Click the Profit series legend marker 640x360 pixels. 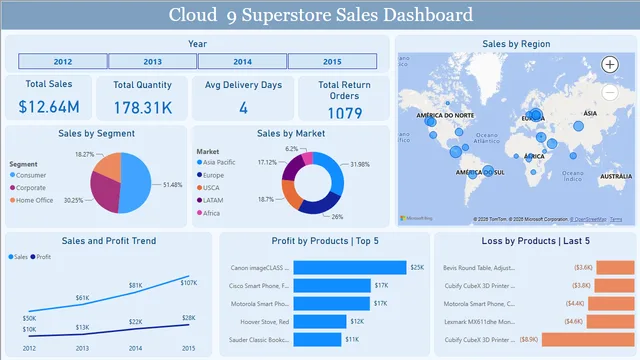click(x=33, y=257)
